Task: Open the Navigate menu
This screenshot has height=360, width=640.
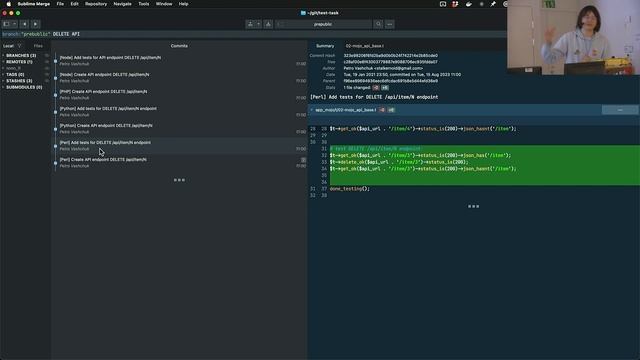Action: [x=122, y=4]
